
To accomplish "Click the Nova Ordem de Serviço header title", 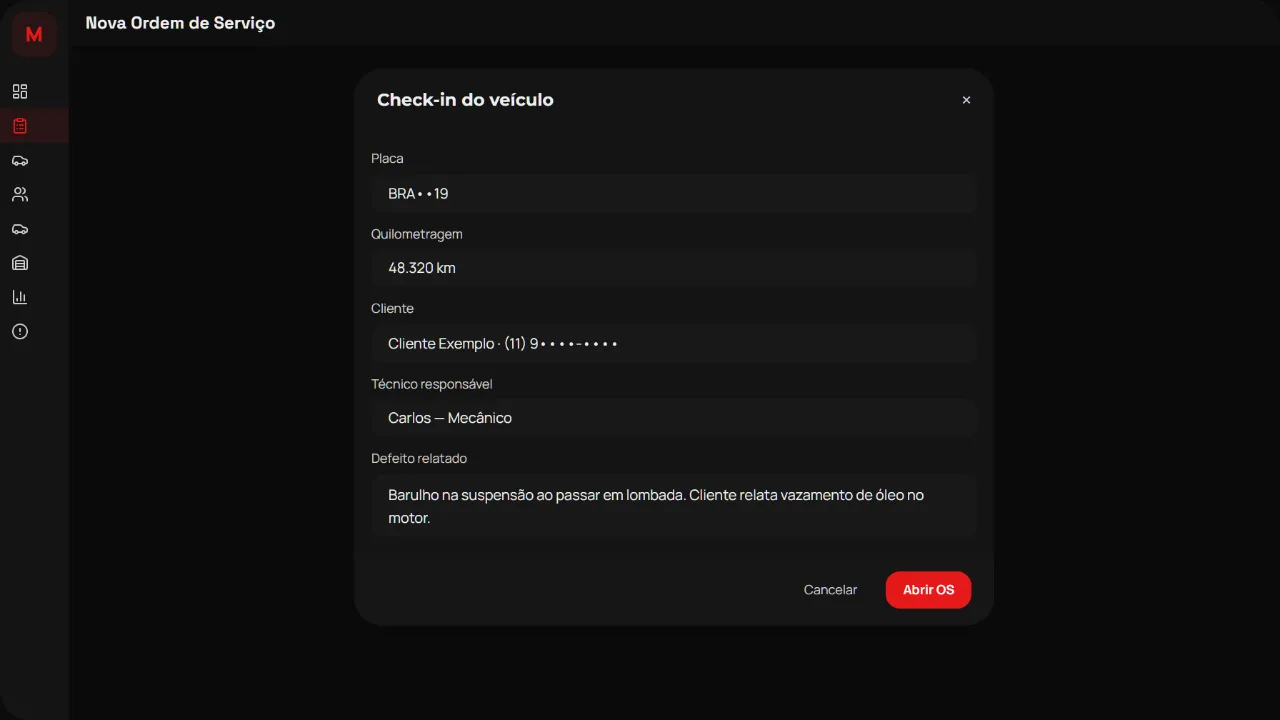I will pyautogui.click(x=180, y=23).
